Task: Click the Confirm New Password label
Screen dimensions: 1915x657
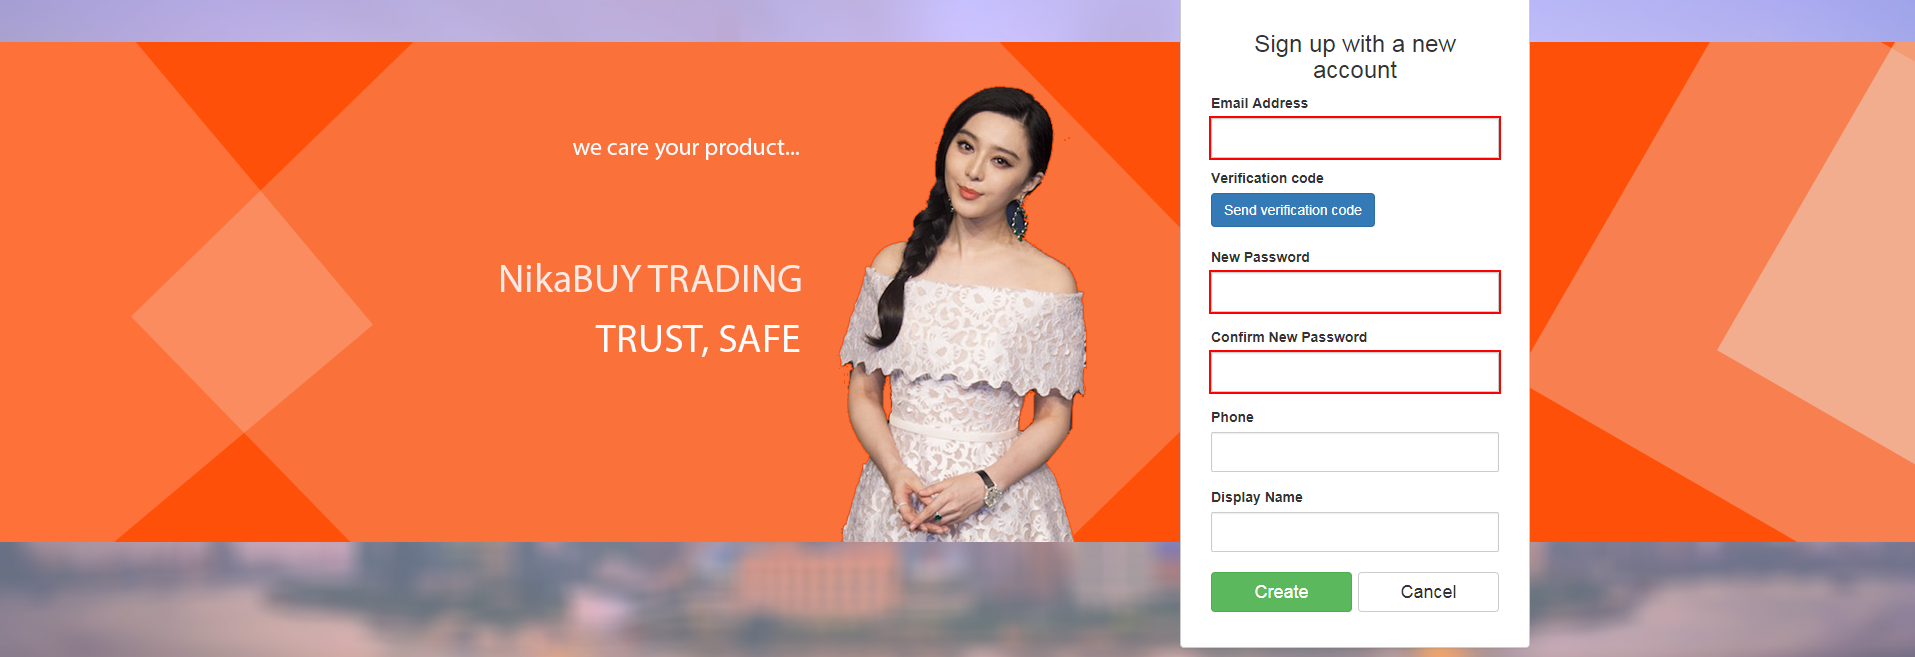Action: point(1289,337)
